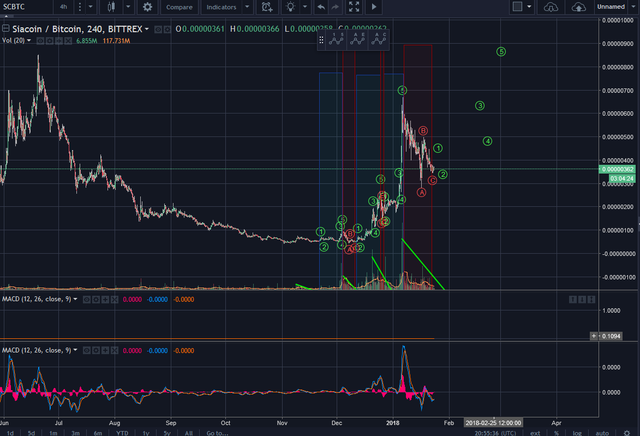Select the YTD date range
Screen dimensions: 640x436
[x=122, y=433]
